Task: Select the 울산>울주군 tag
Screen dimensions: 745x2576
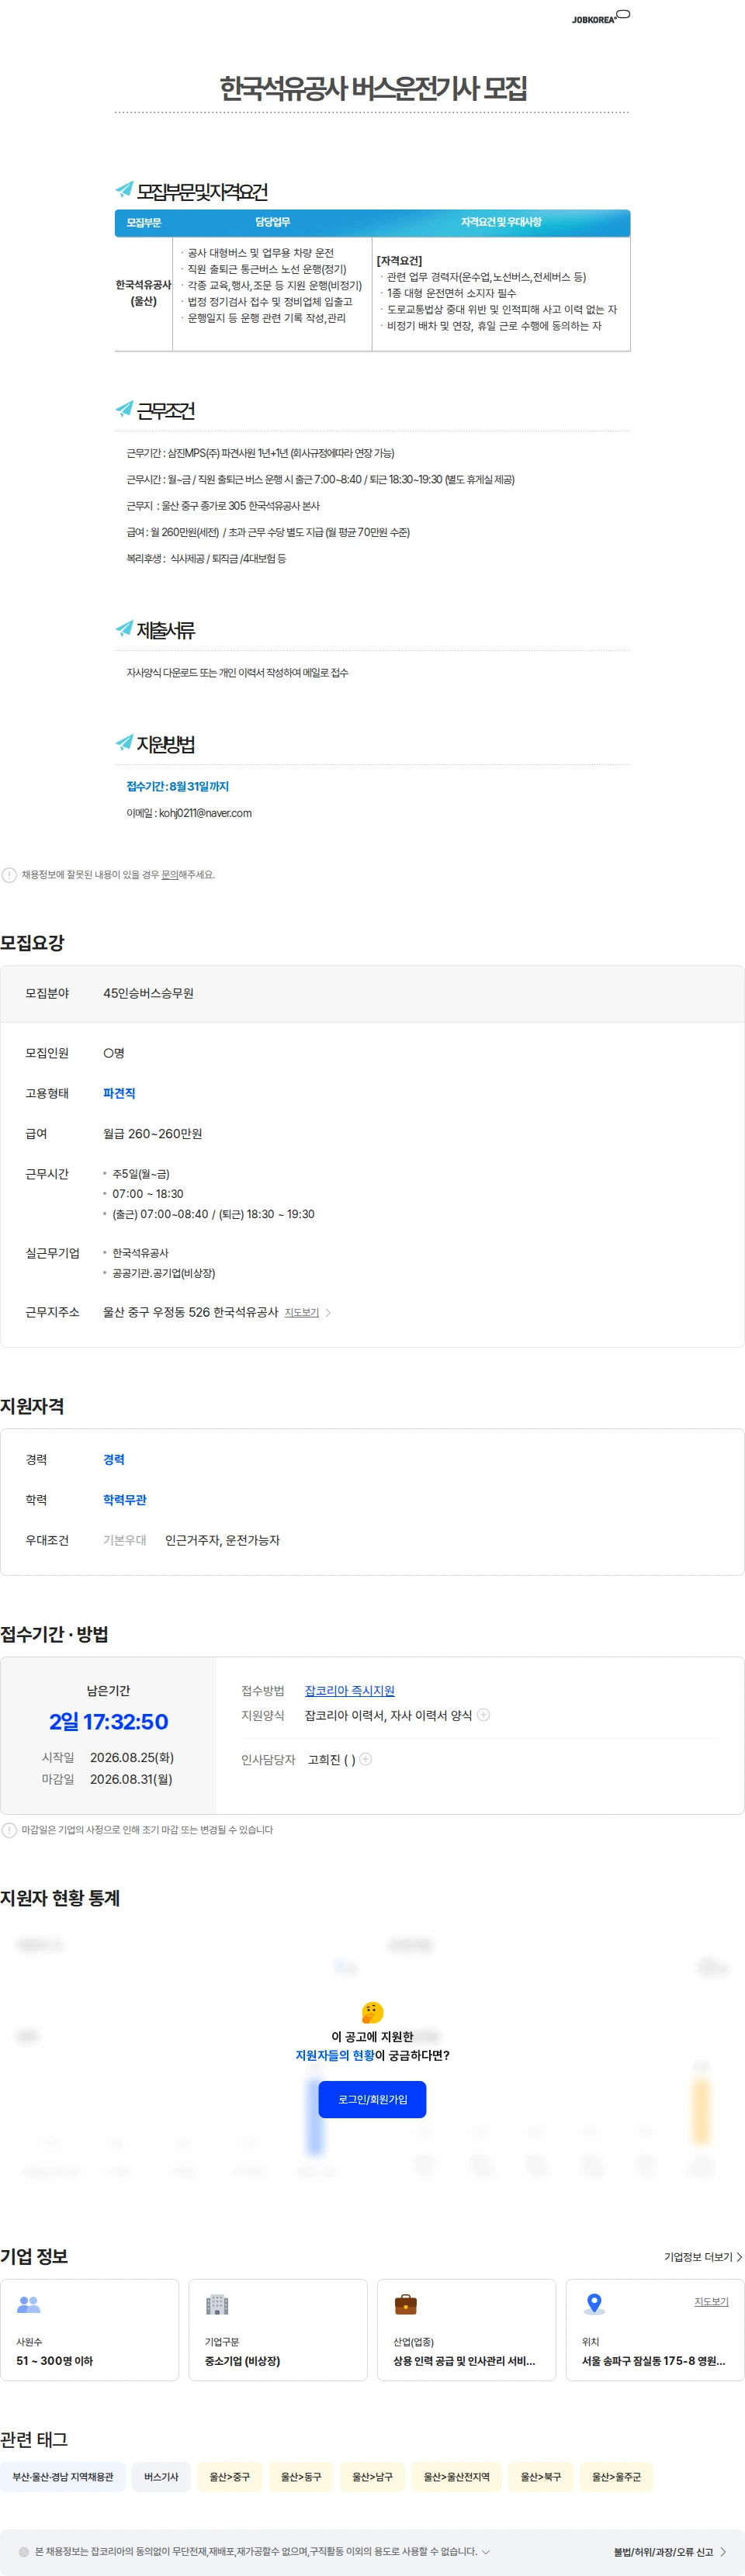Action: [616, 2476]
